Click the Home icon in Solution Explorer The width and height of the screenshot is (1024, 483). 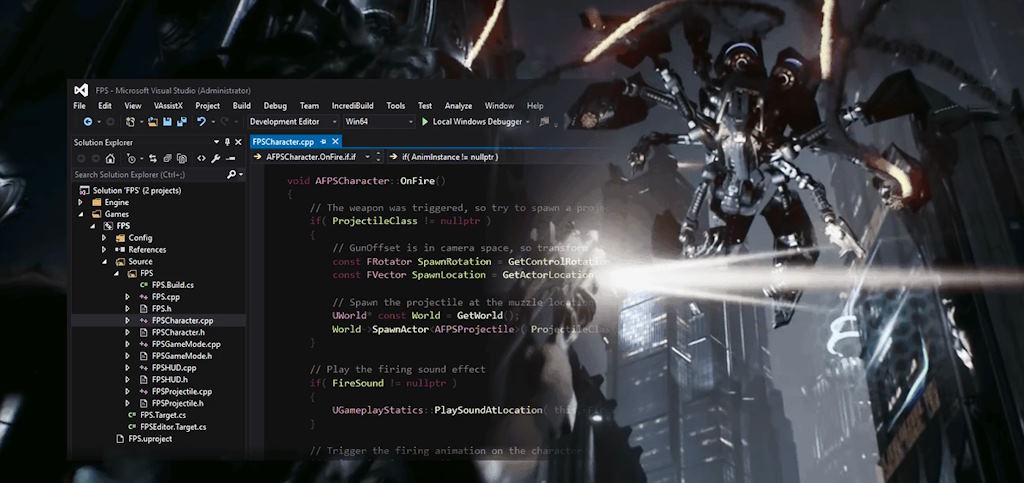click(x=110, y=159)
